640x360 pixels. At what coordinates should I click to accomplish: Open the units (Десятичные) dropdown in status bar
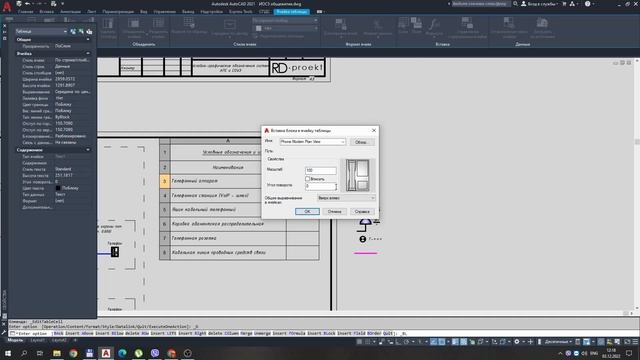click(558, 342)
